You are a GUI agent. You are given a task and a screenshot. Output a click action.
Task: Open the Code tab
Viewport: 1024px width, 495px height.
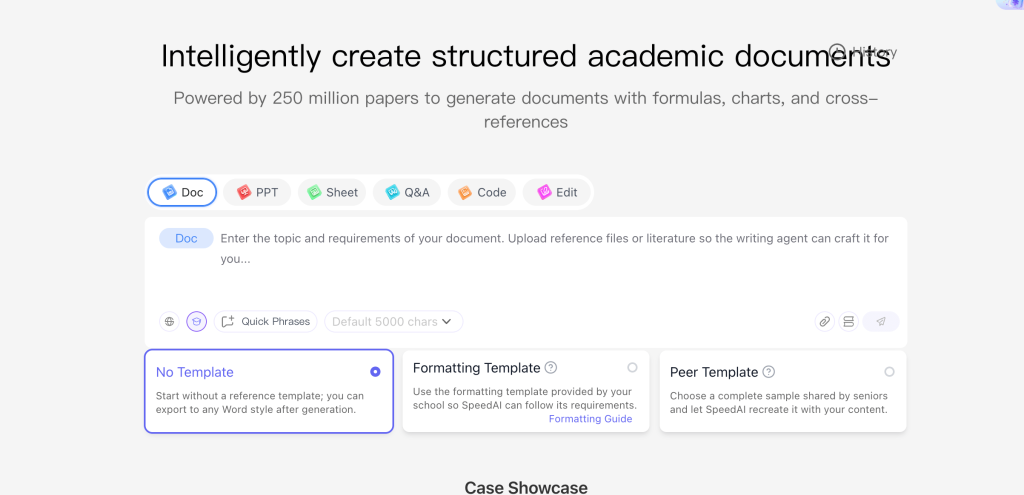482,192
